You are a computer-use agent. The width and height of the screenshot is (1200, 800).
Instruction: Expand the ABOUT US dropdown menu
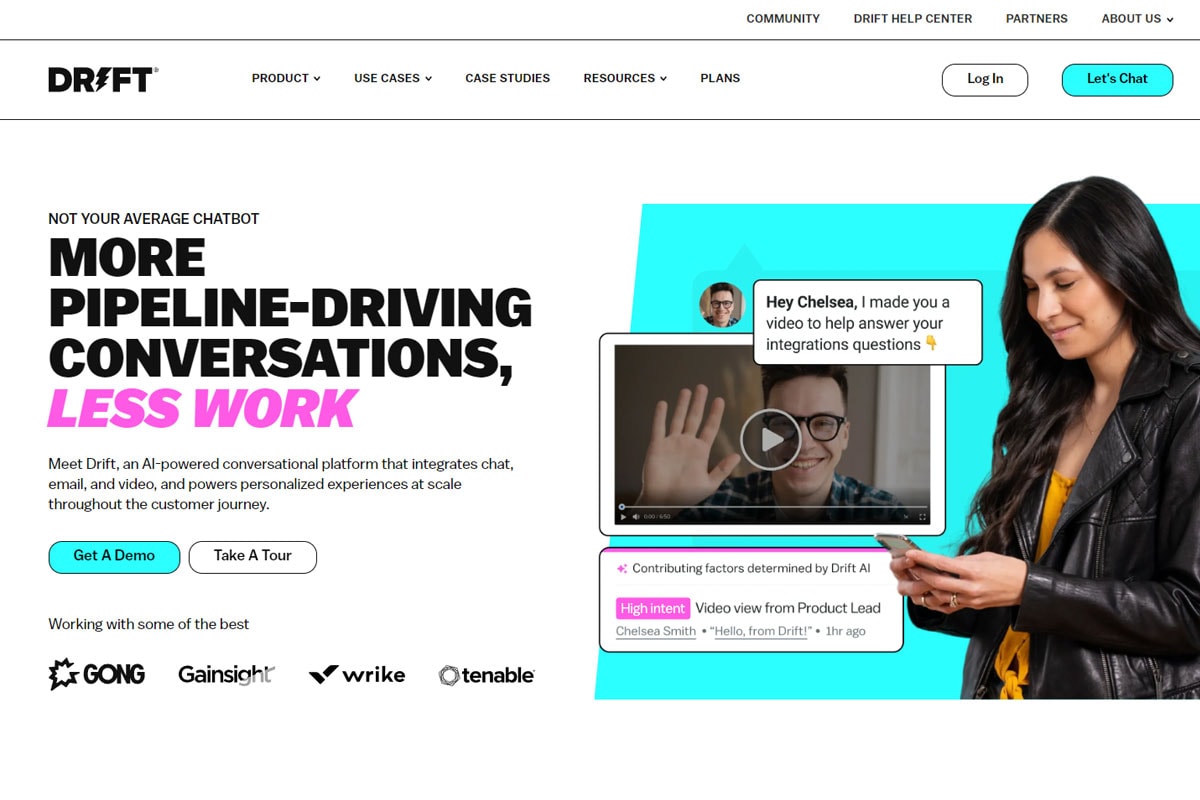tap(1138, 19)
